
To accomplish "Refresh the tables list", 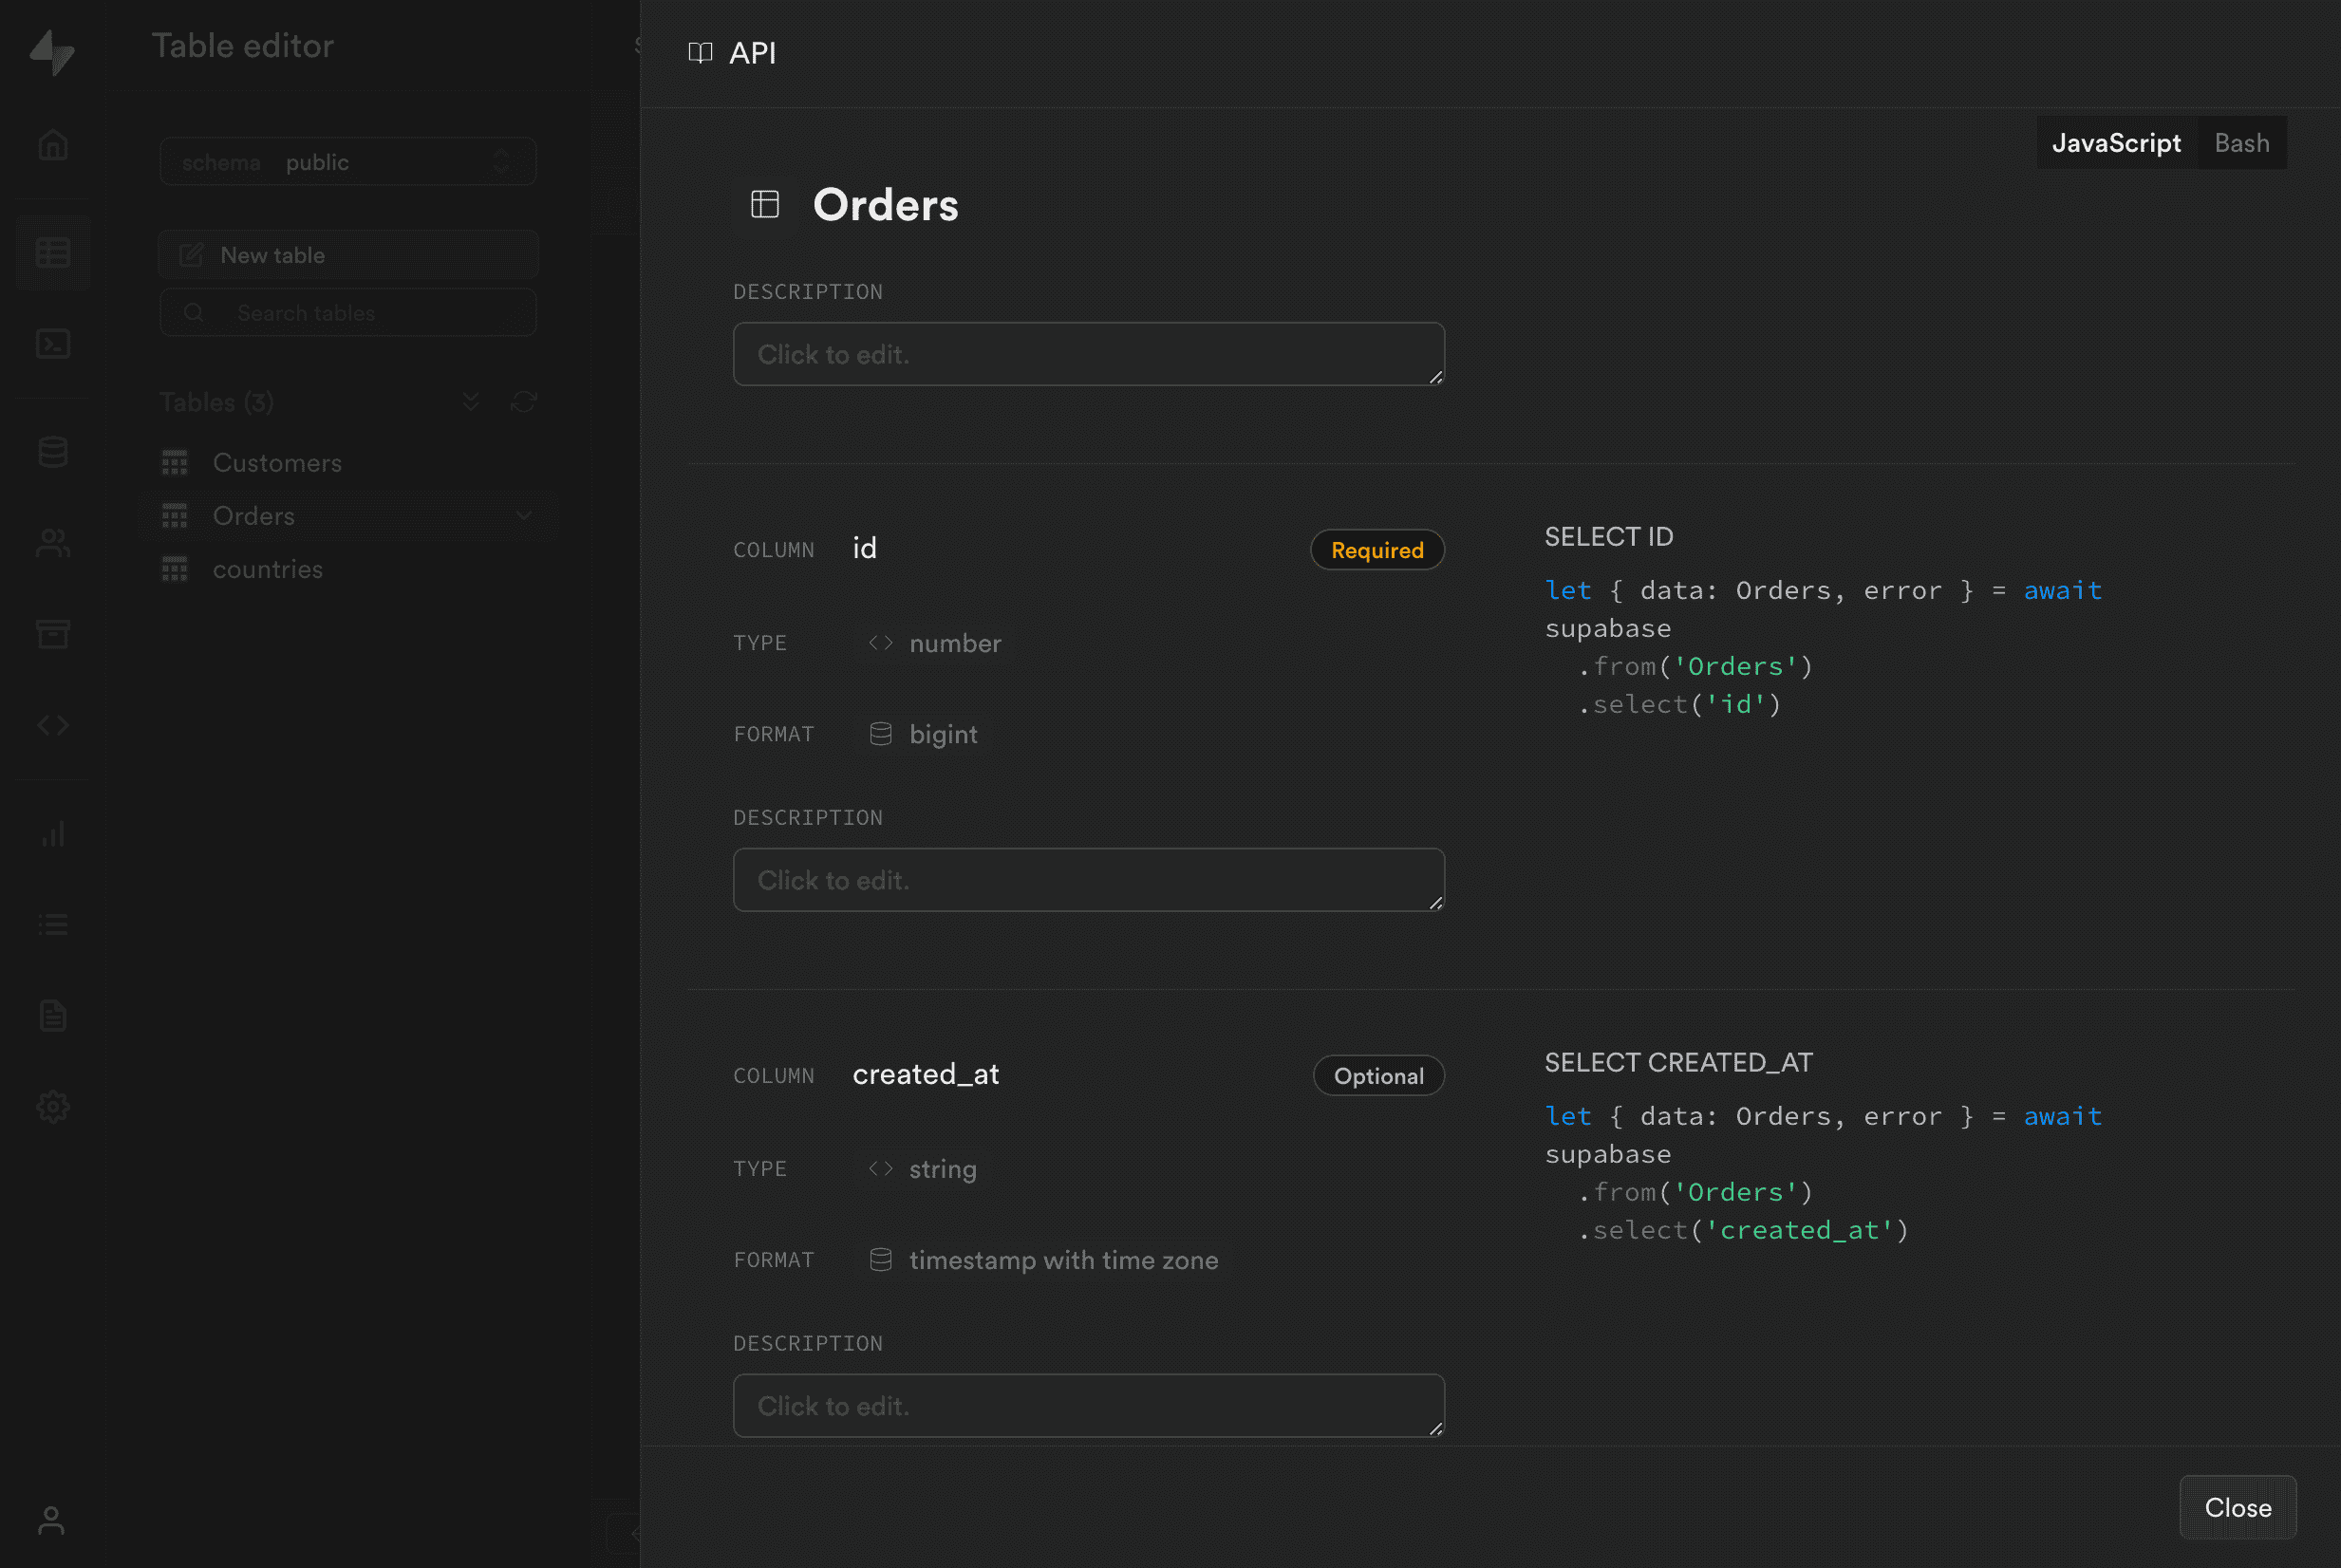I will point(524,401).
